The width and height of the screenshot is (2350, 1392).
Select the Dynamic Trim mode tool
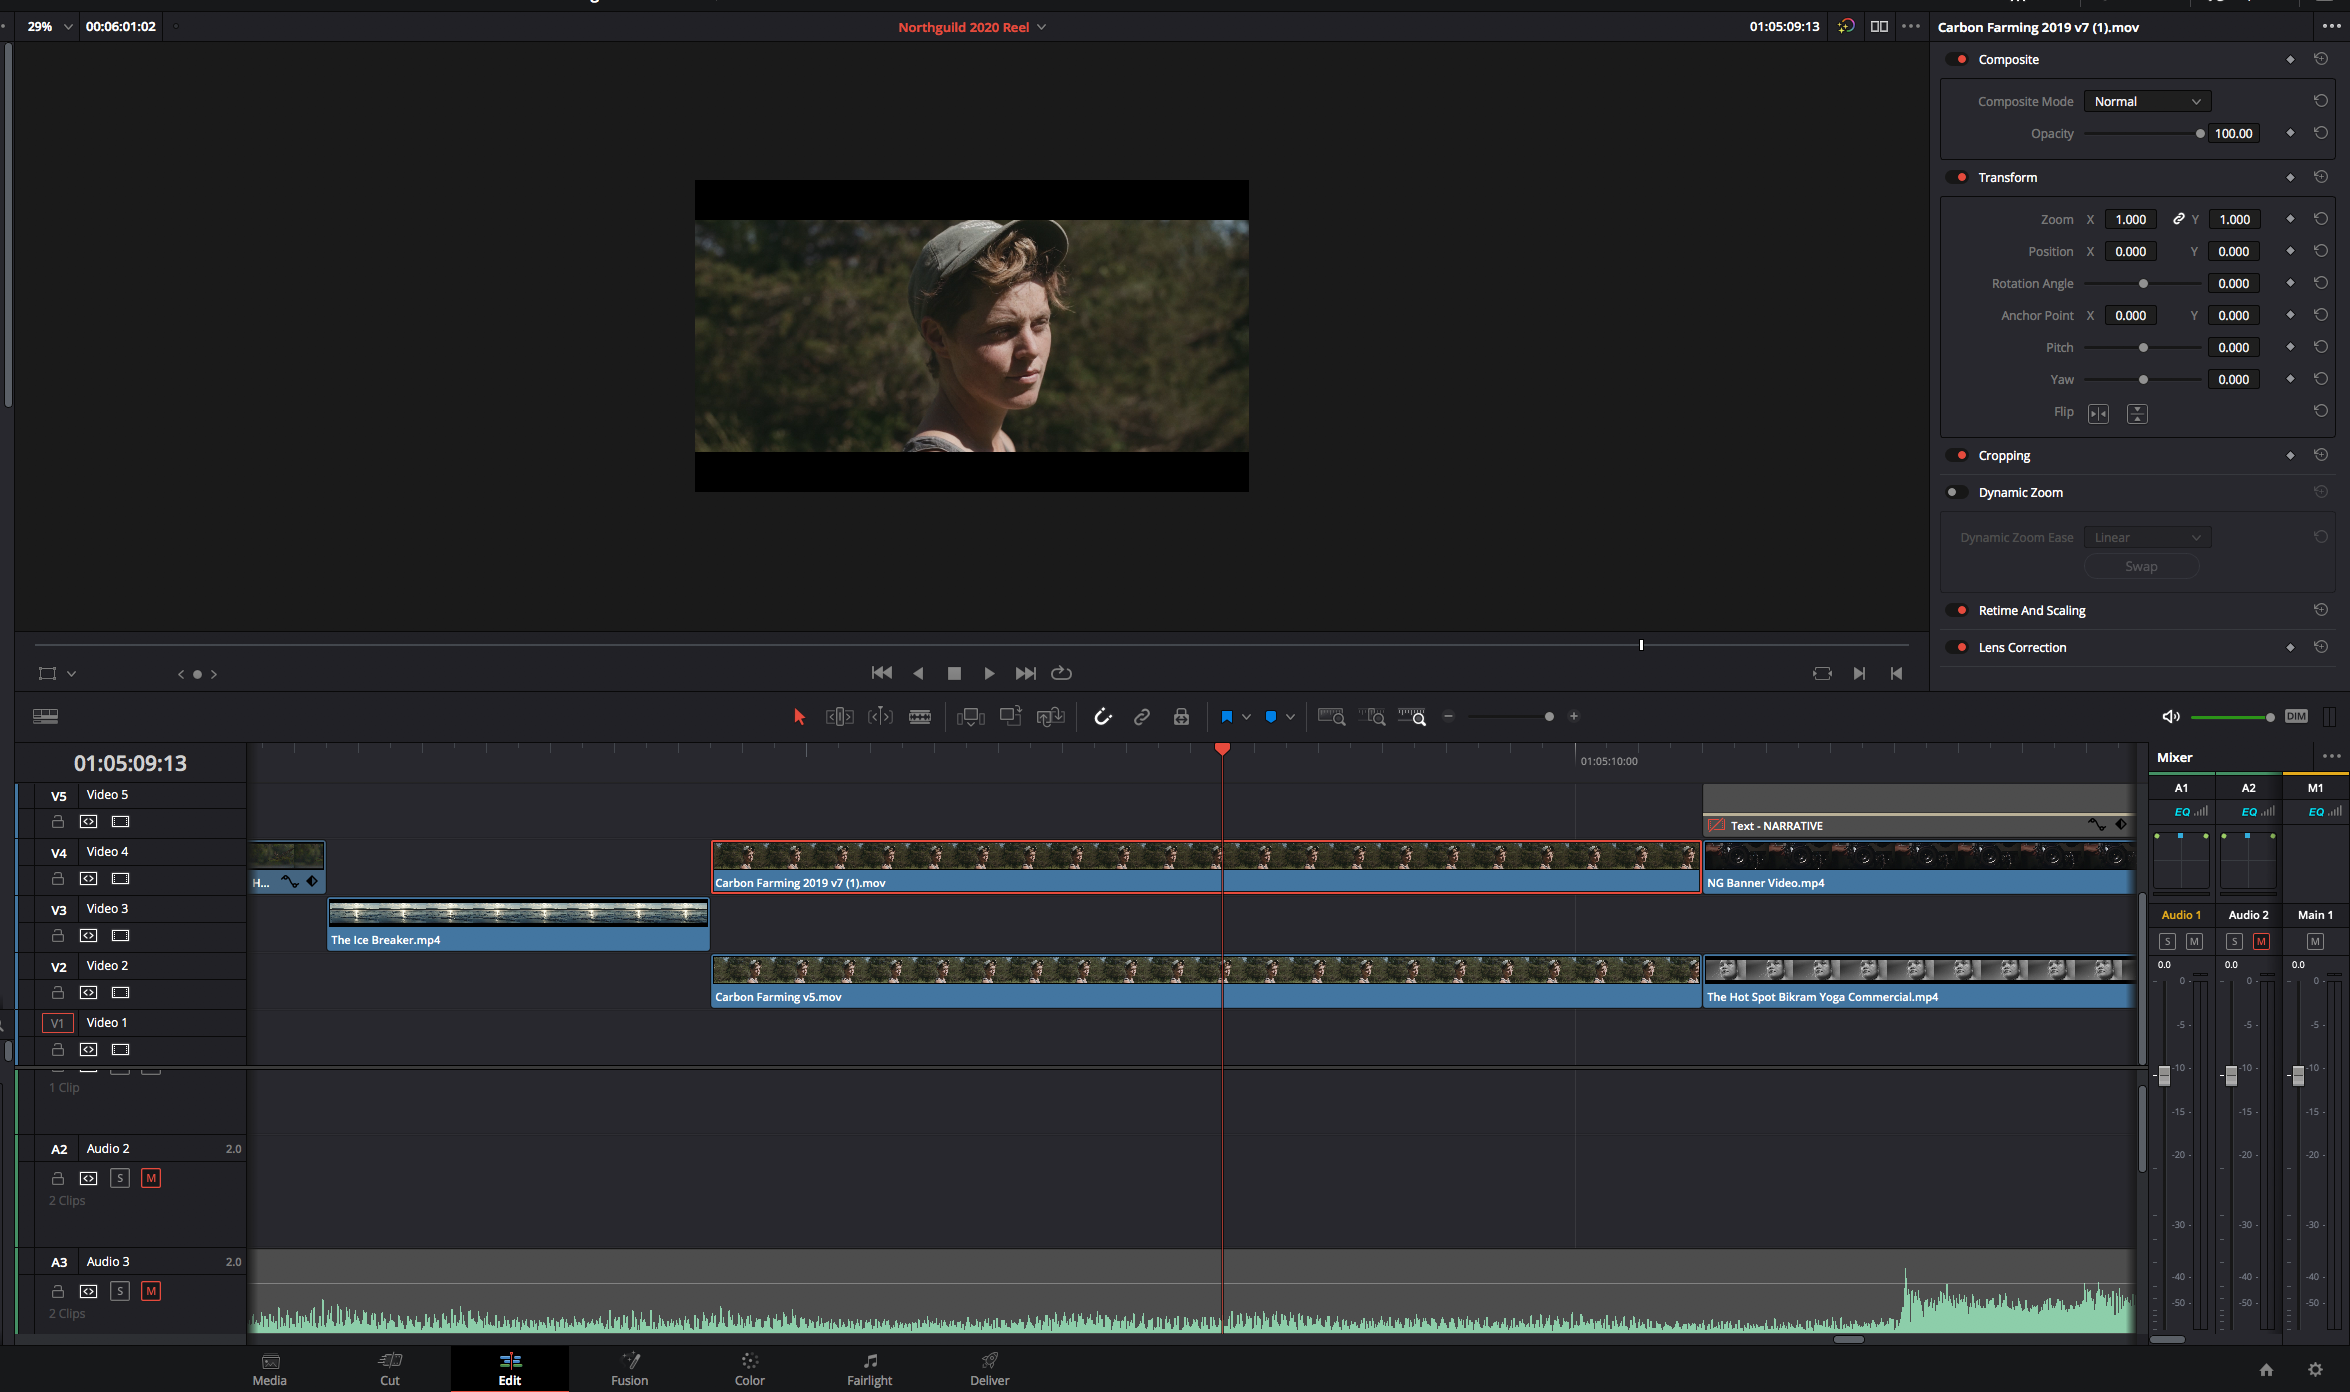(880, 717)
